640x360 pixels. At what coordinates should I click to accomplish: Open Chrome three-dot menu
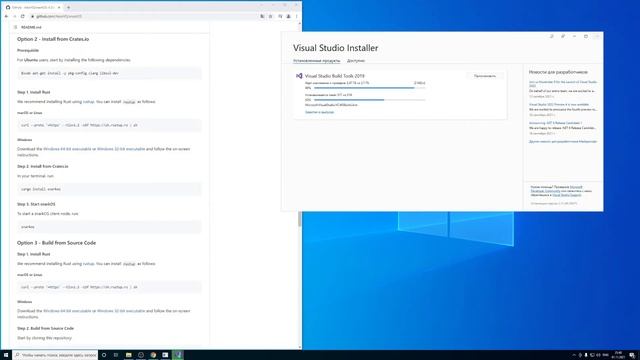click(x=296, y=16)
